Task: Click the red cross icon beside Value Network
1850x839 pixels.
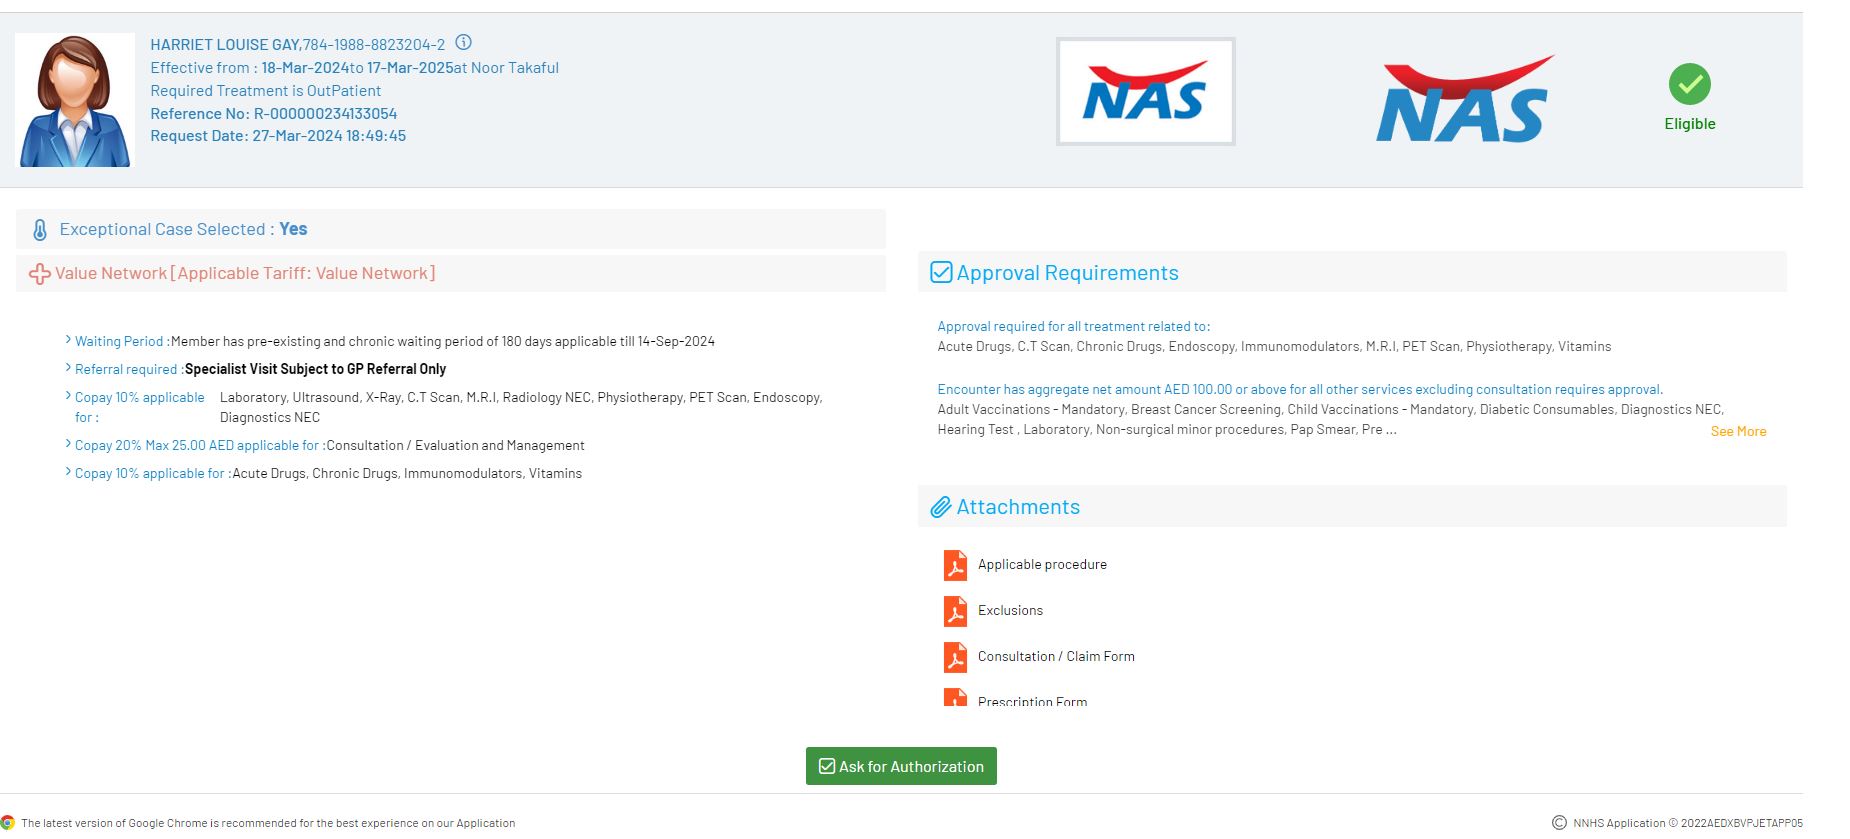Action: 40,274
